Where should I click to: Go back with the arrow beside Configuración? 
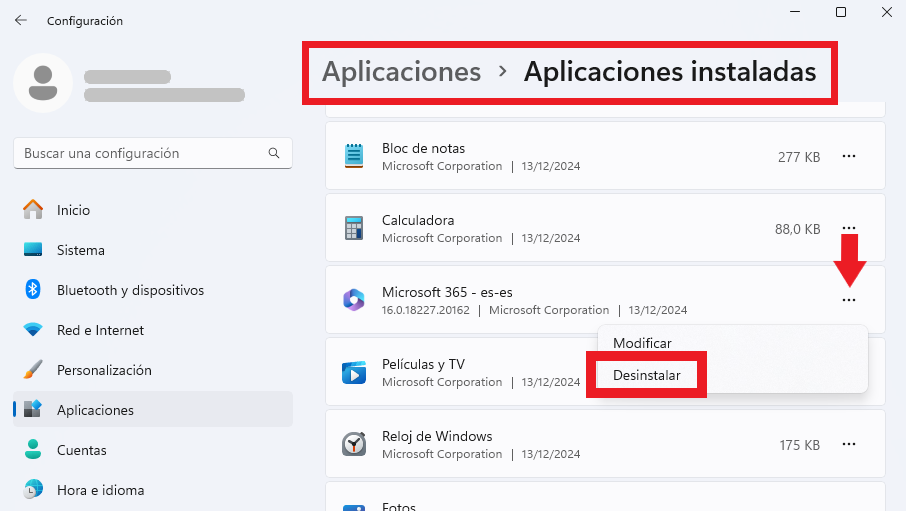click(21, 20)
